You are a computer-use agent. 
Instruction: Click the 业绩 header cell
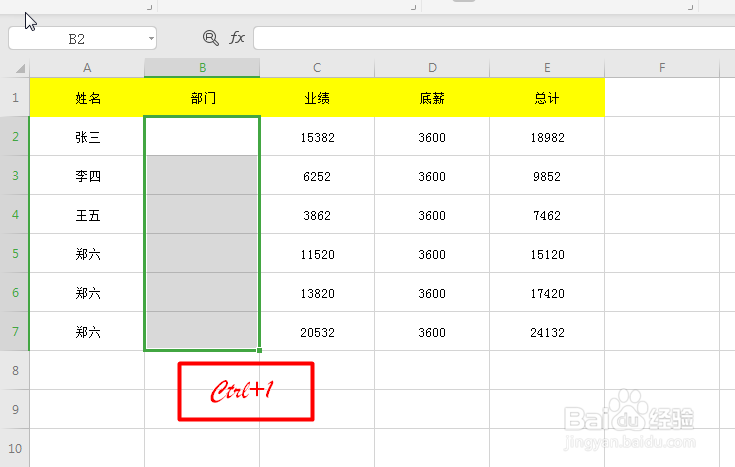[x=317, y=98]
